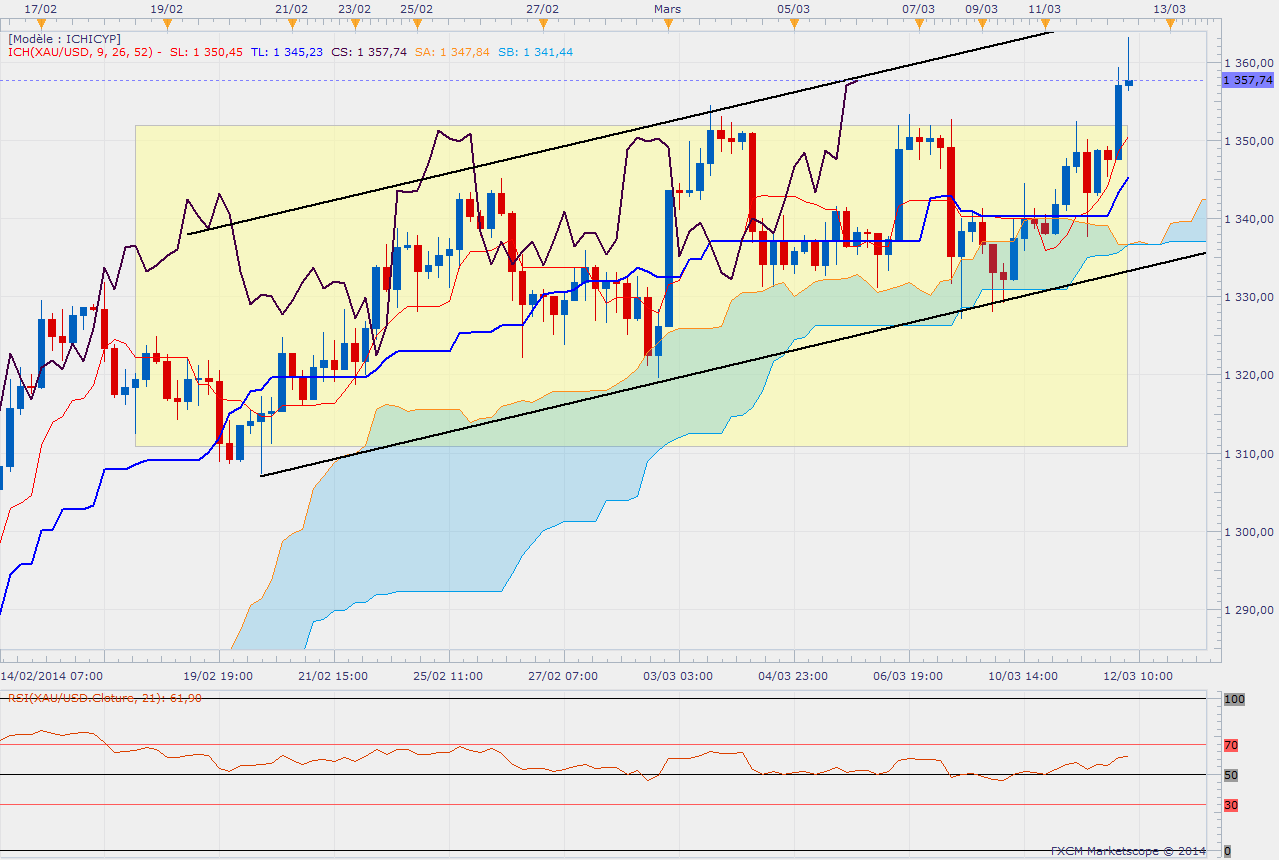Select the ICH(XAU/USD, 9, 26, 52) indicator label
This screenshot has width=1279, height=860.
79,52
